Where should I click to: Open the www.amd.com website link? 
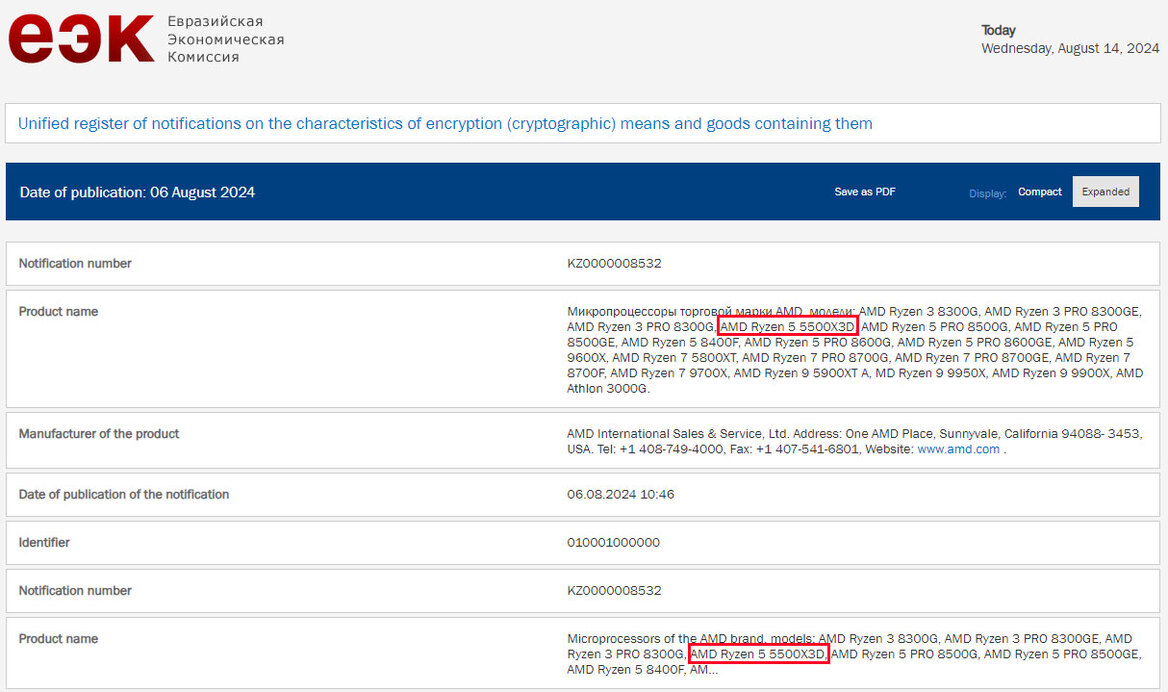pyautogui.click(x=958, y=450)
